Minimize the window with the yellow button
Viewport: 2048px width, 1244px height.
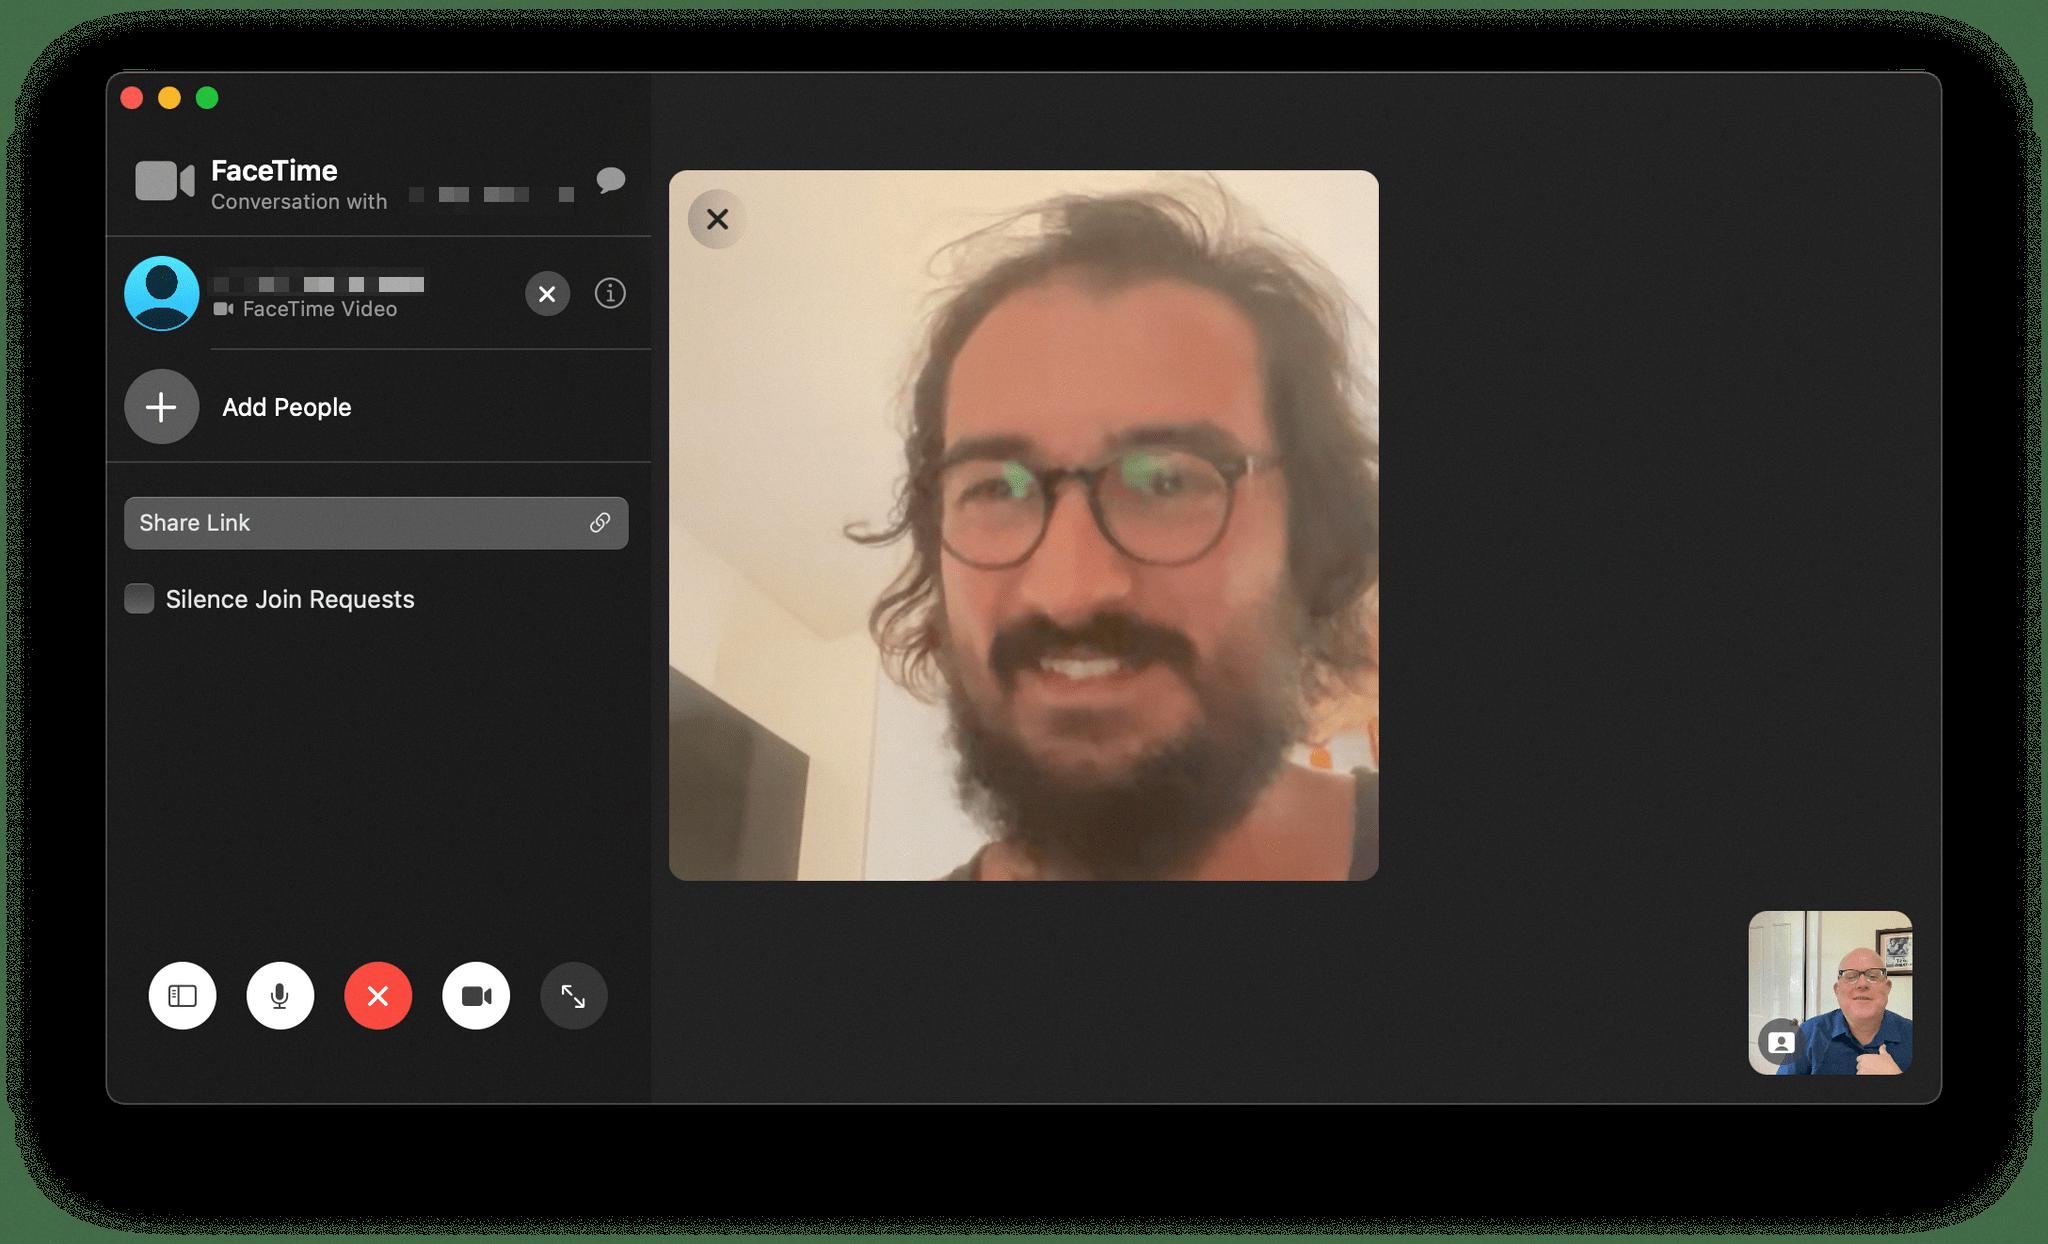pyautogui.click(x=169, y=98)
